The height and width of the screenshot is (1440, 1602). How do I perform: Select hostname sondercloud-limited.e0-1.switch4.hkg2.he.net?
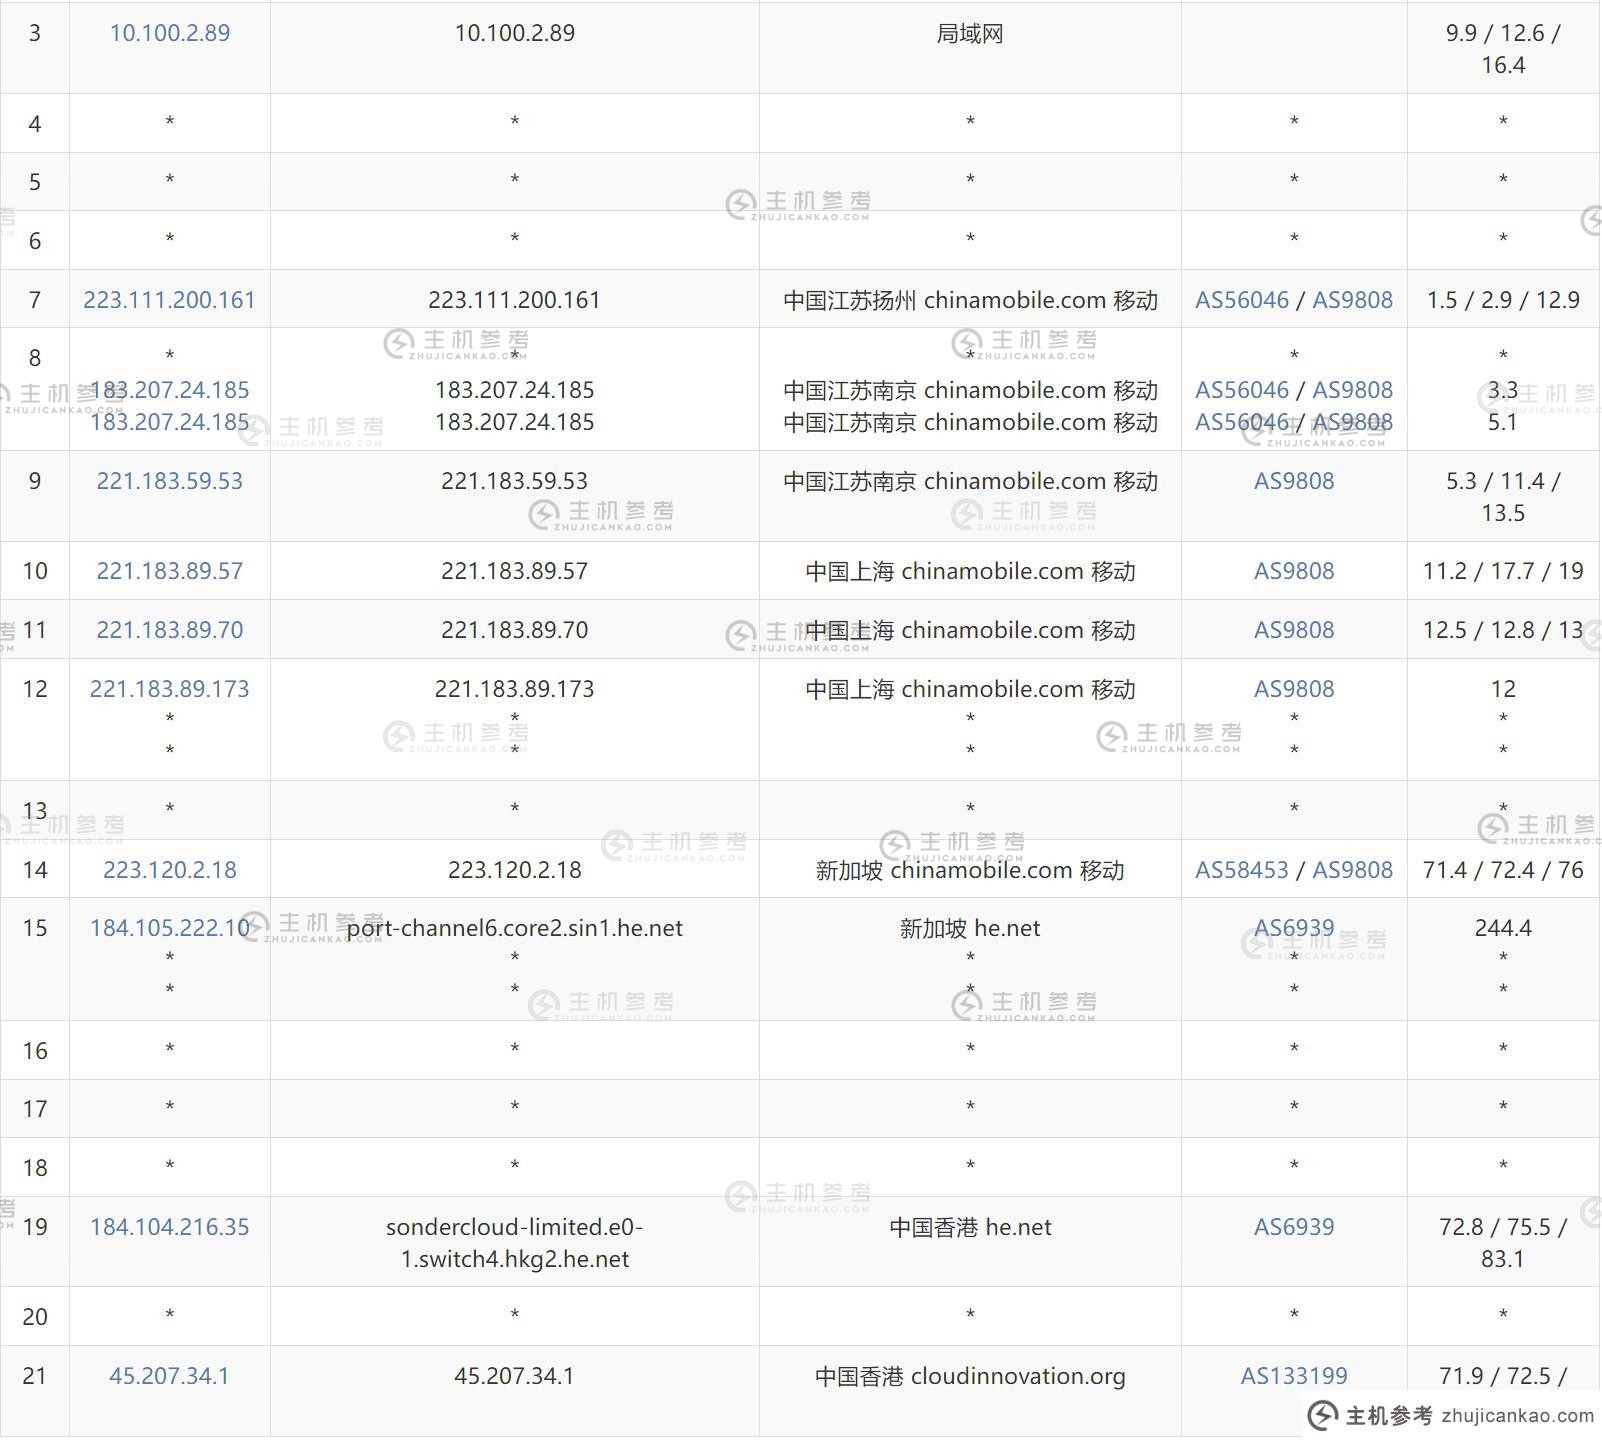(x=514, y=1243)
